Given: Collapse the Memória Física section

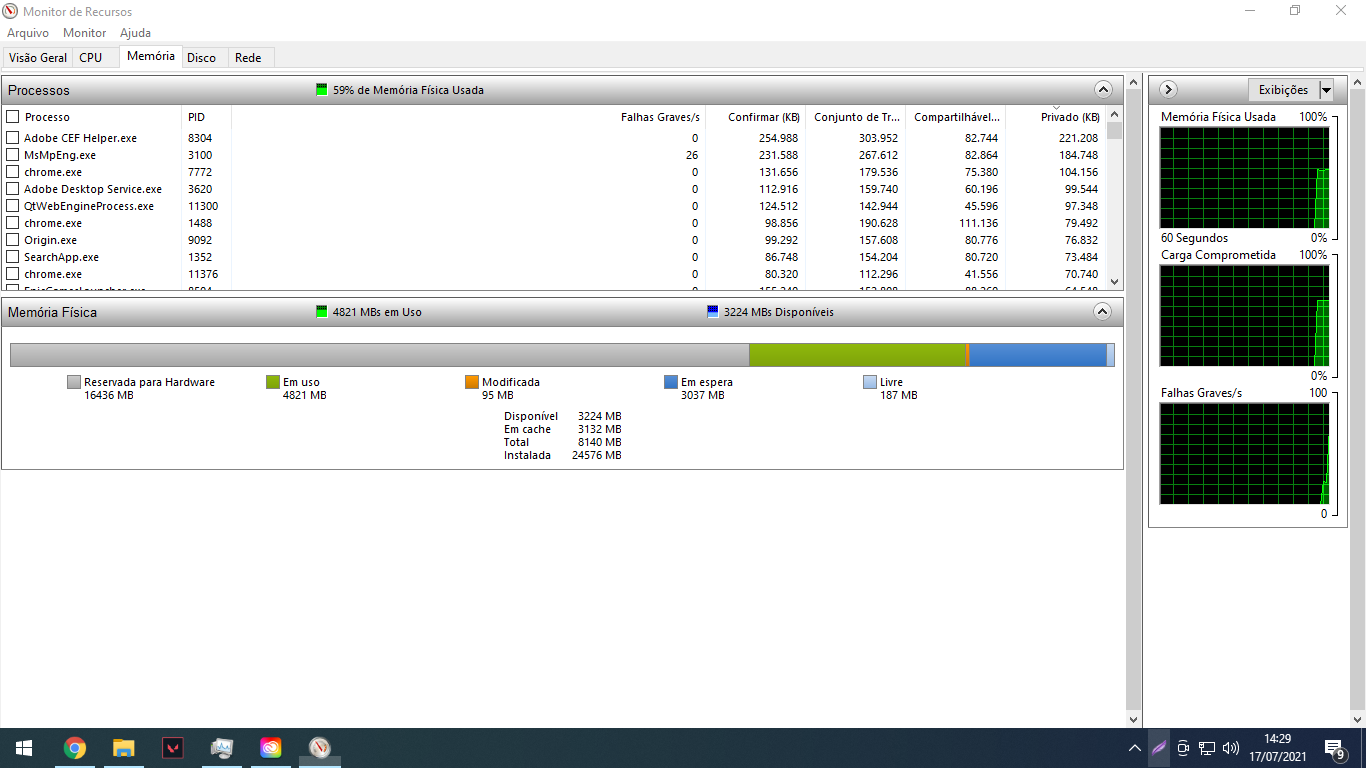Looking at the screenshot, I should (1103, 311).
